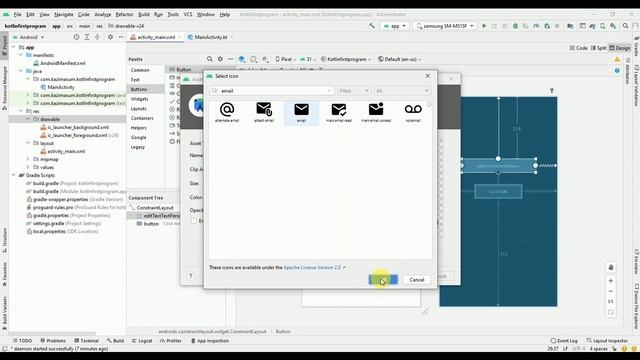The height and width of the screenshot is (360, 640).
Task: Click the Debug app bug icon
Action: (516, 26)
